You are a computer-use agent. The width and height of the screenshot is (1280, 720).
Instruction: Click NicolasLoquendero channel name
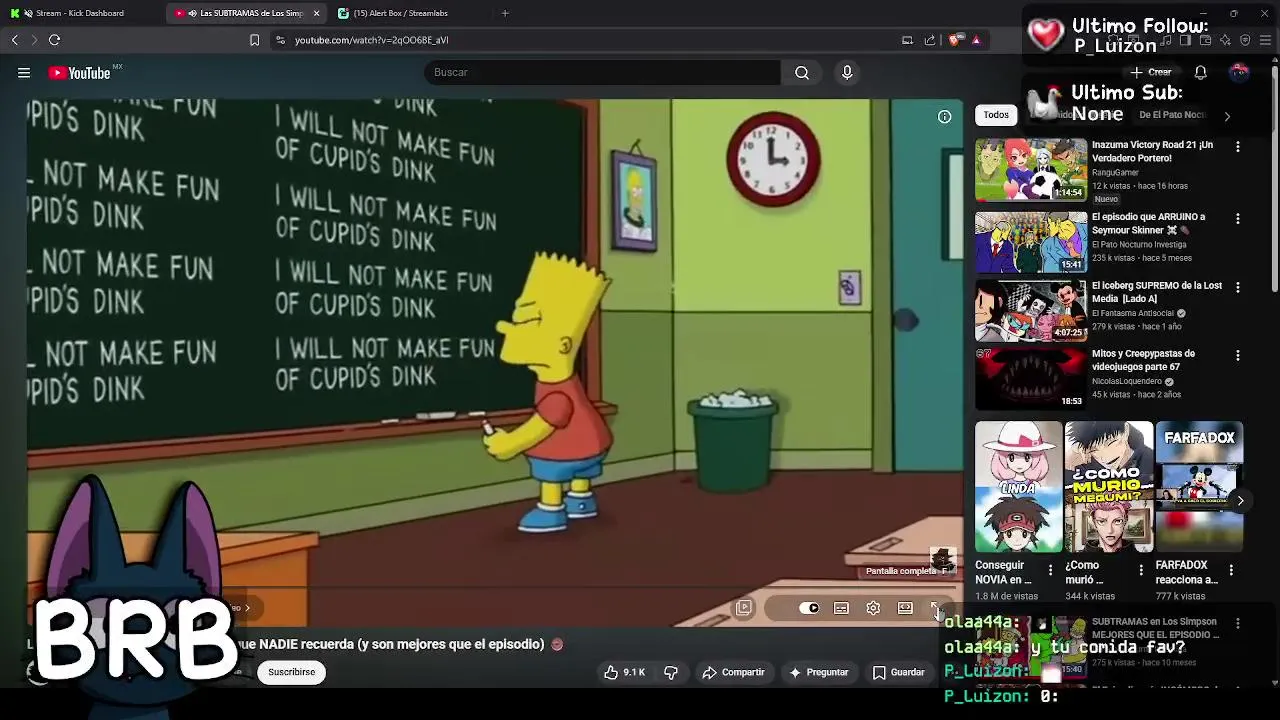point(1127,381)
